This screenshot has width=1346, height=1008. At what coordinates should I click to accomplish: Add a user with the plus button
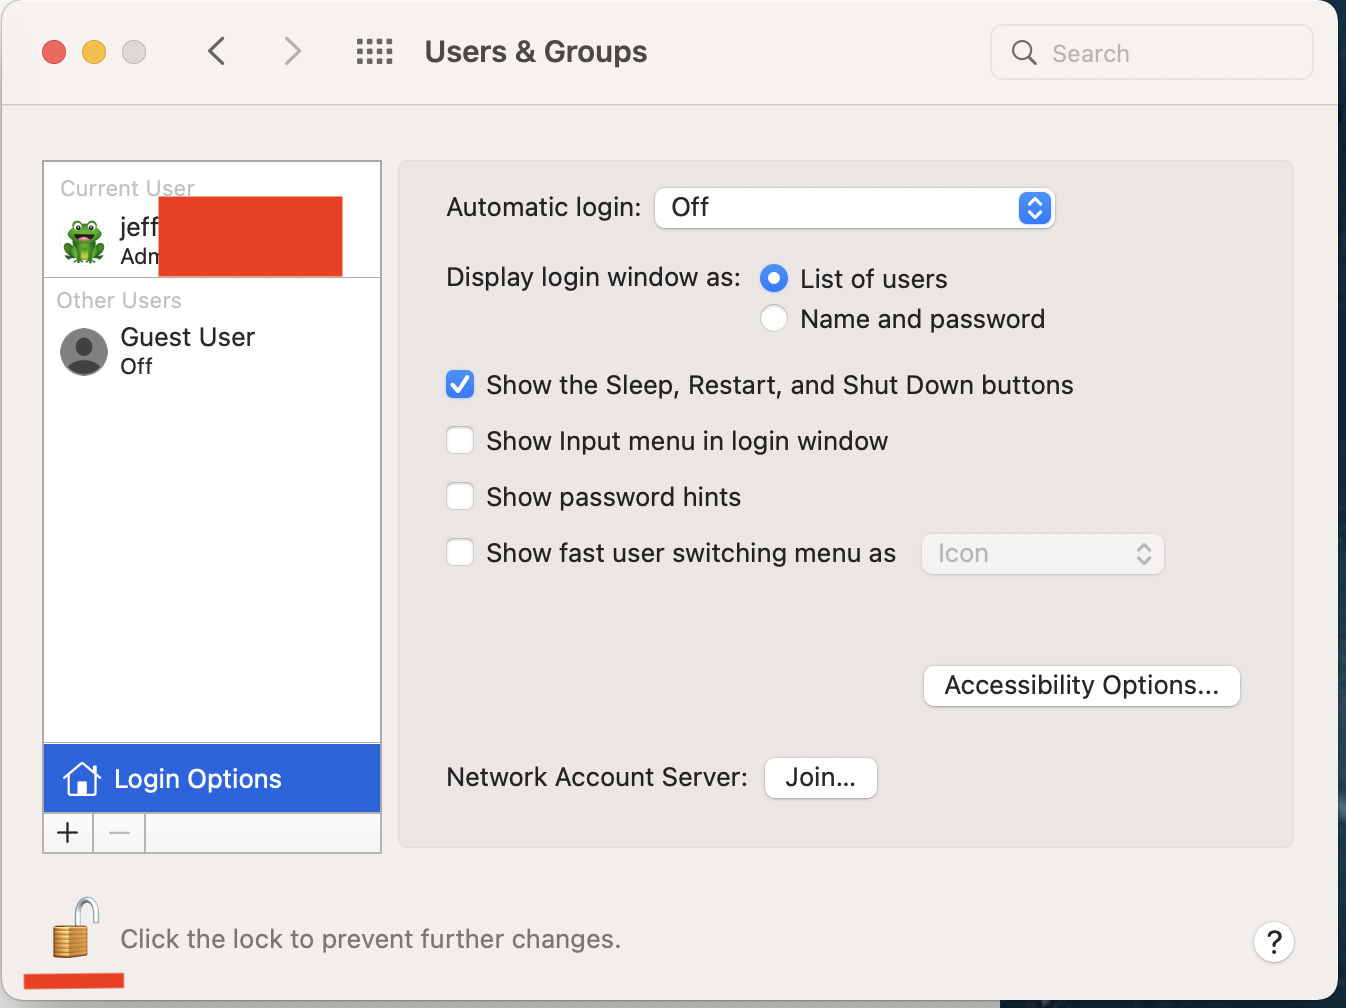[68, 832]
